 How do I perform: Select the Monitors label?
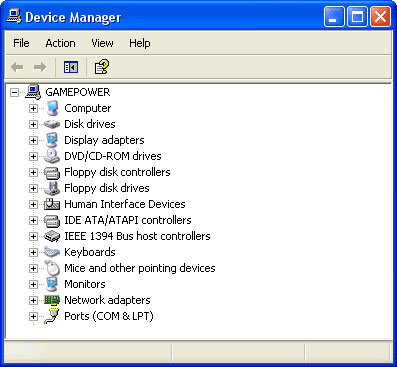[85, 284]
